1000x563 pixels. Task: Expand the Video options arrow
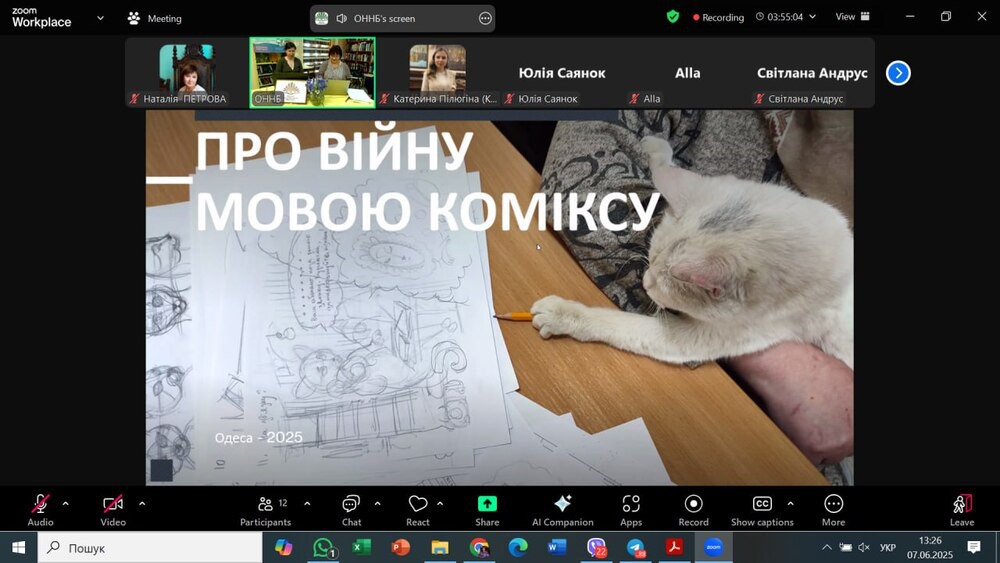142,503
